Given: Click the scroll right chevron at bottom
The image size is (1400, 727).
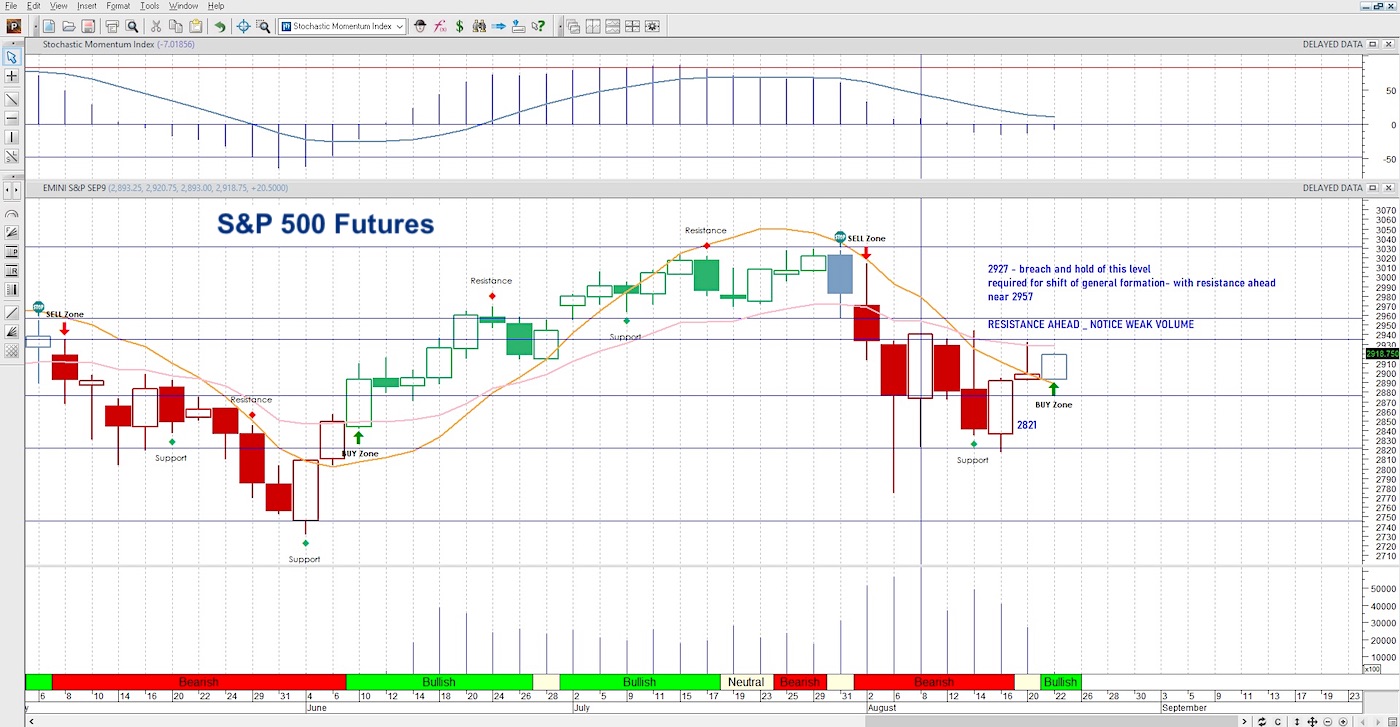Looking at the screenshot, I should click(1245, 721).
